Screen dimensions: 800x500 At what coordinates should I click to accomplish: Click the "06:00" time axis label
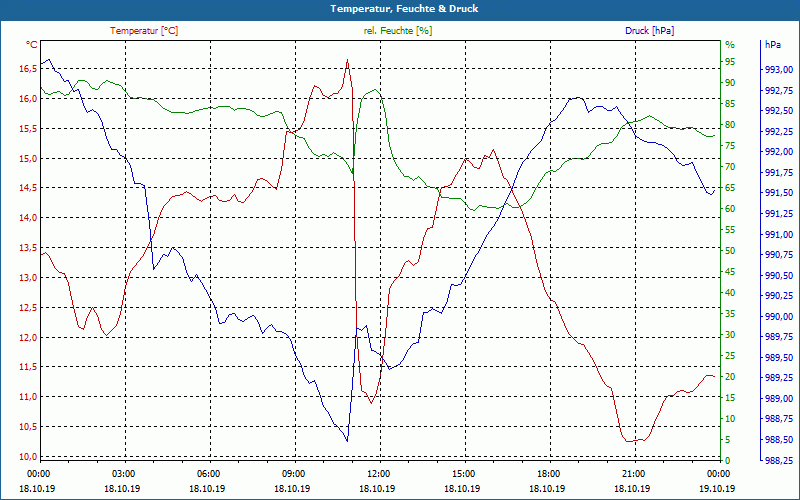coord(208,474)
